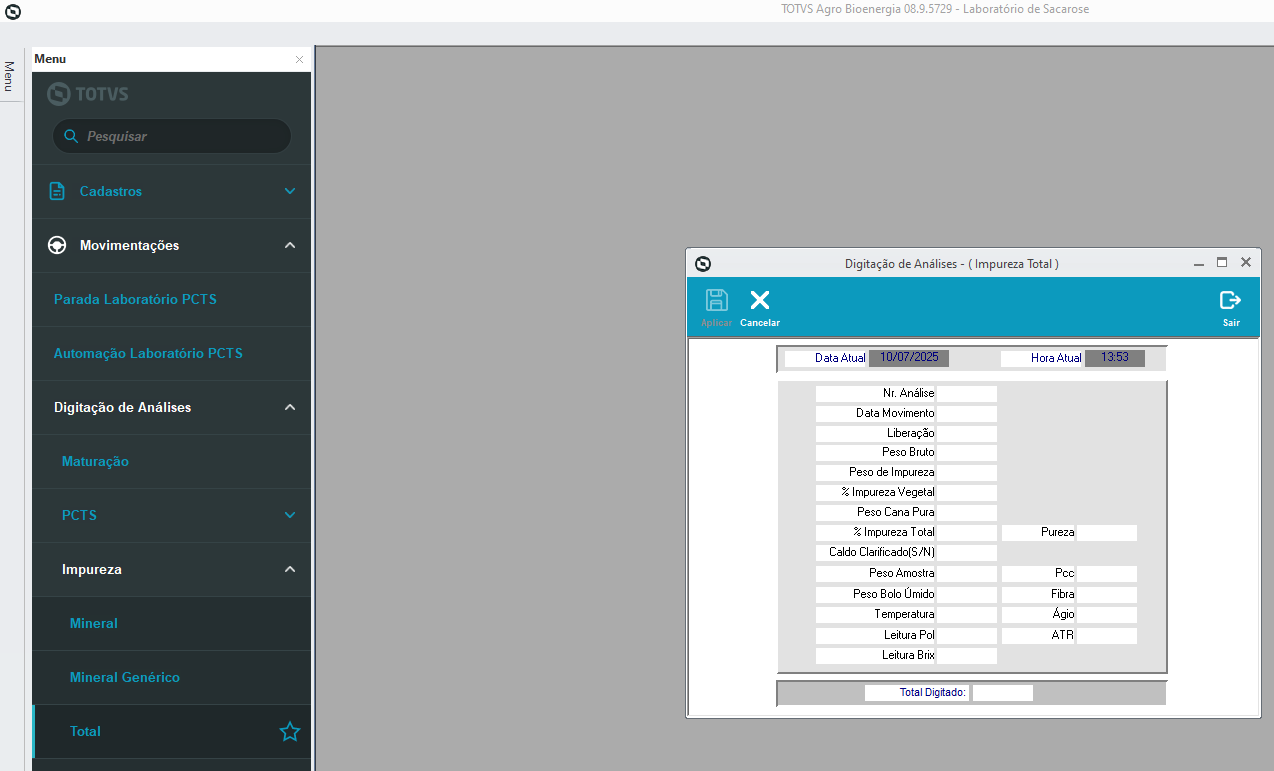
Task: Click the Sair exit icon
Action: 1230,300
